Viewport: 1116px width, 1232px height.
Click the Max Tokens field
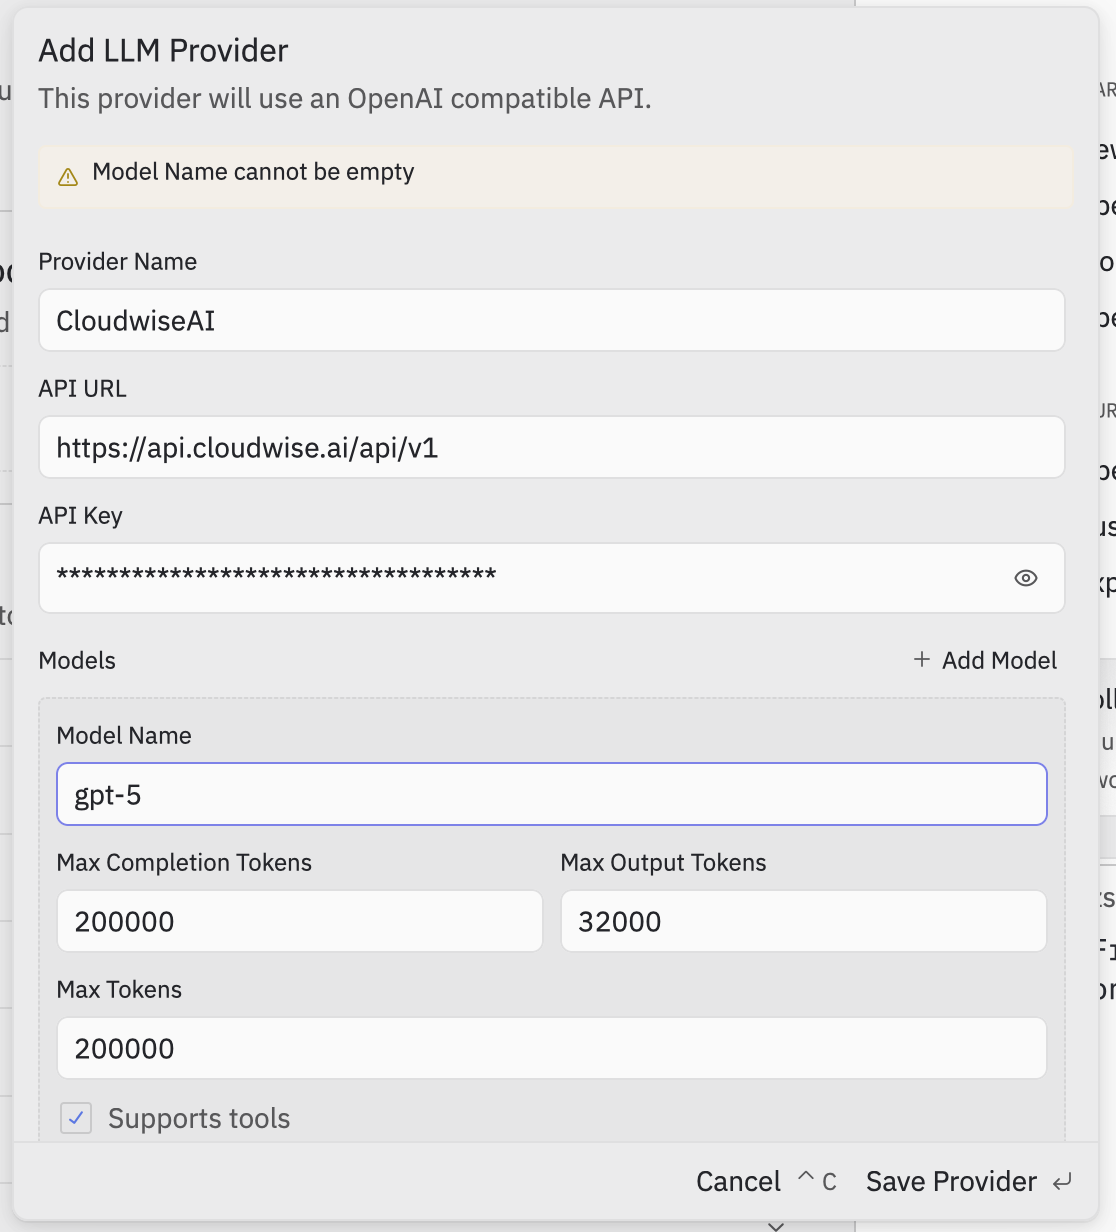click(552, 1048)
